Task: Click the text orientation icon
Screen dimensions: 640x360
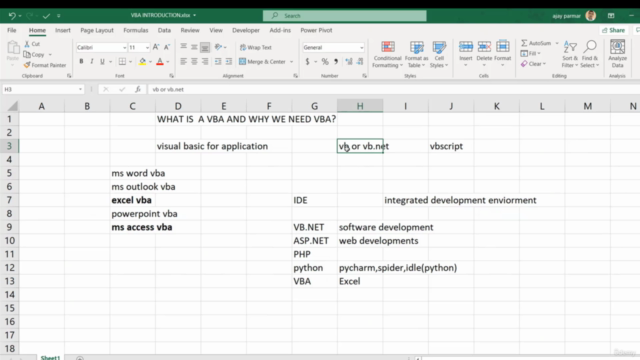Action: [218, 47]
